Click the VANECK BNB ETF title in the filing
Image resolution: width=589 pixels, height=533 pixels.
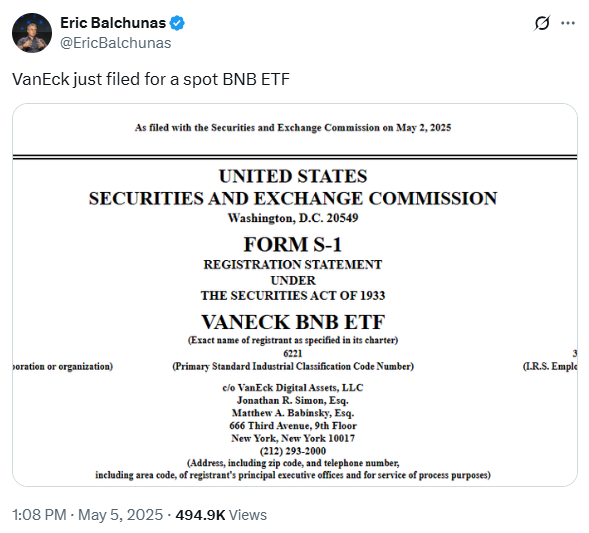[293, 322]
